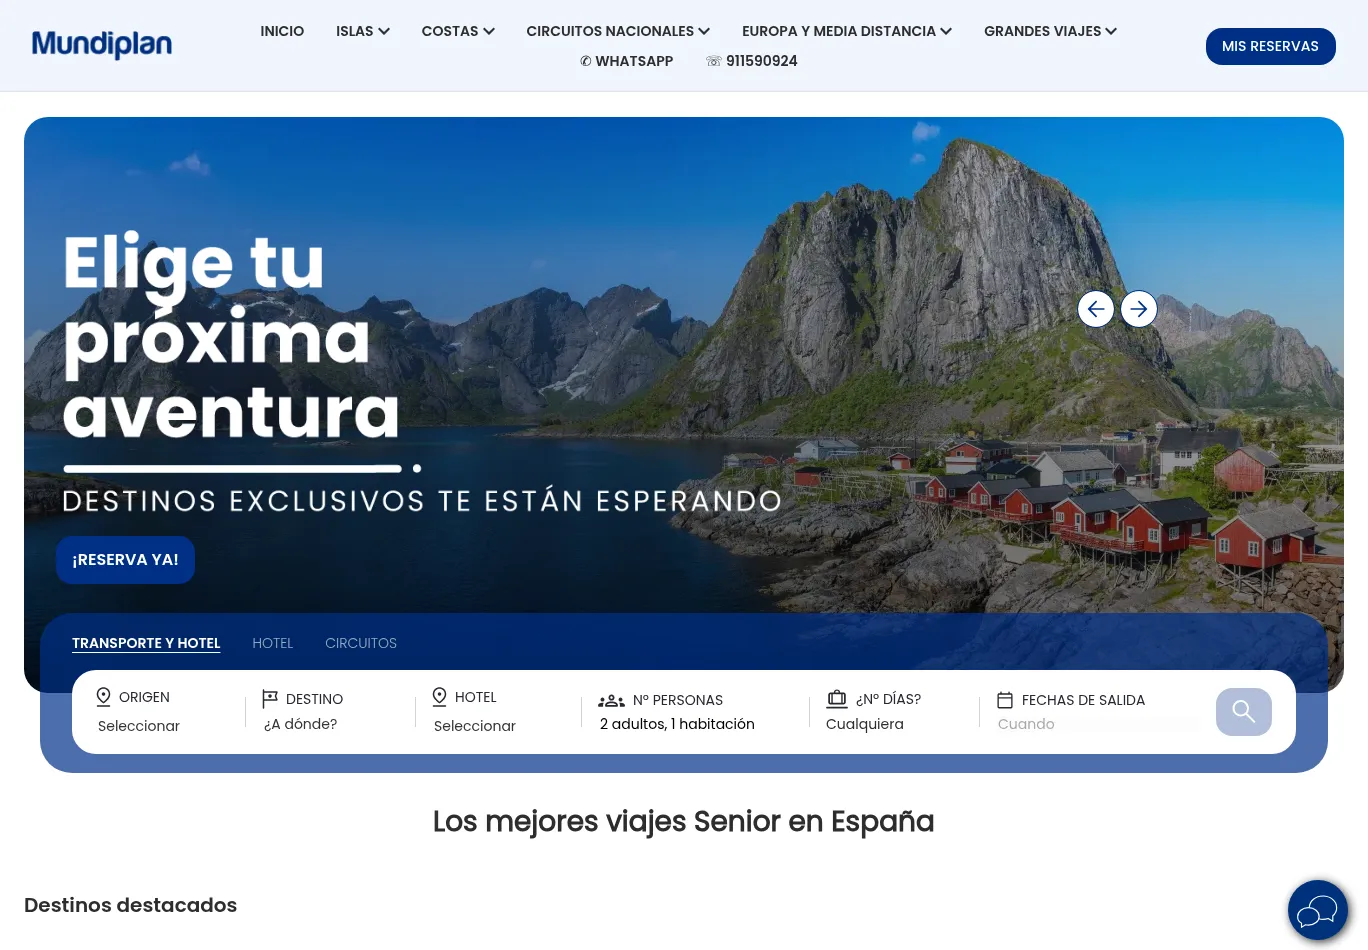Click the ¡RESERVA YA! button
Screen dimensions: 1368x950
(125, 560)
